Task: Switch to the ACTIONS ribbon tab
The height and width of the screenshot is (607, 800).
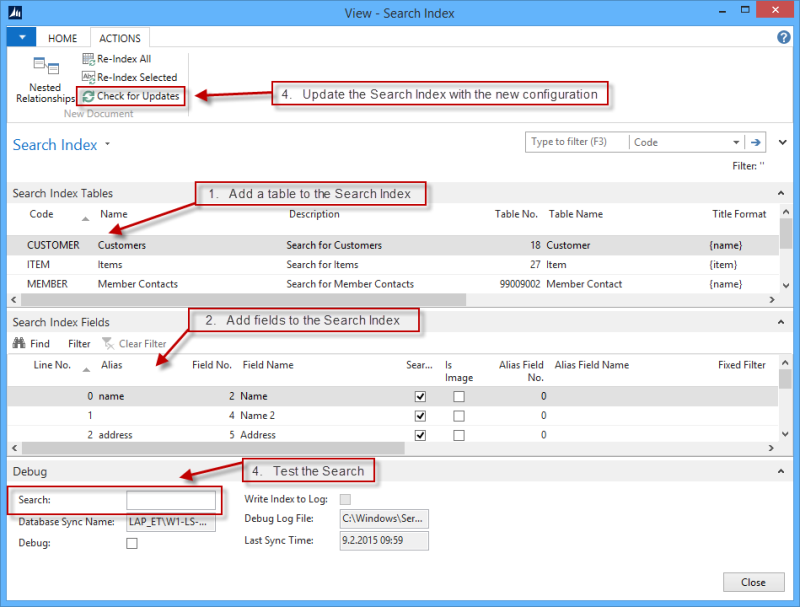Action: 120,38
